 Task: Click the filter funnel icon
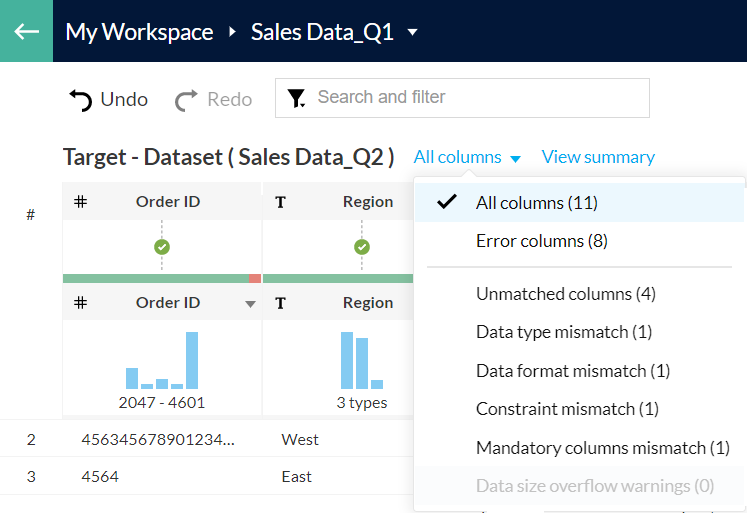(296, 98)
